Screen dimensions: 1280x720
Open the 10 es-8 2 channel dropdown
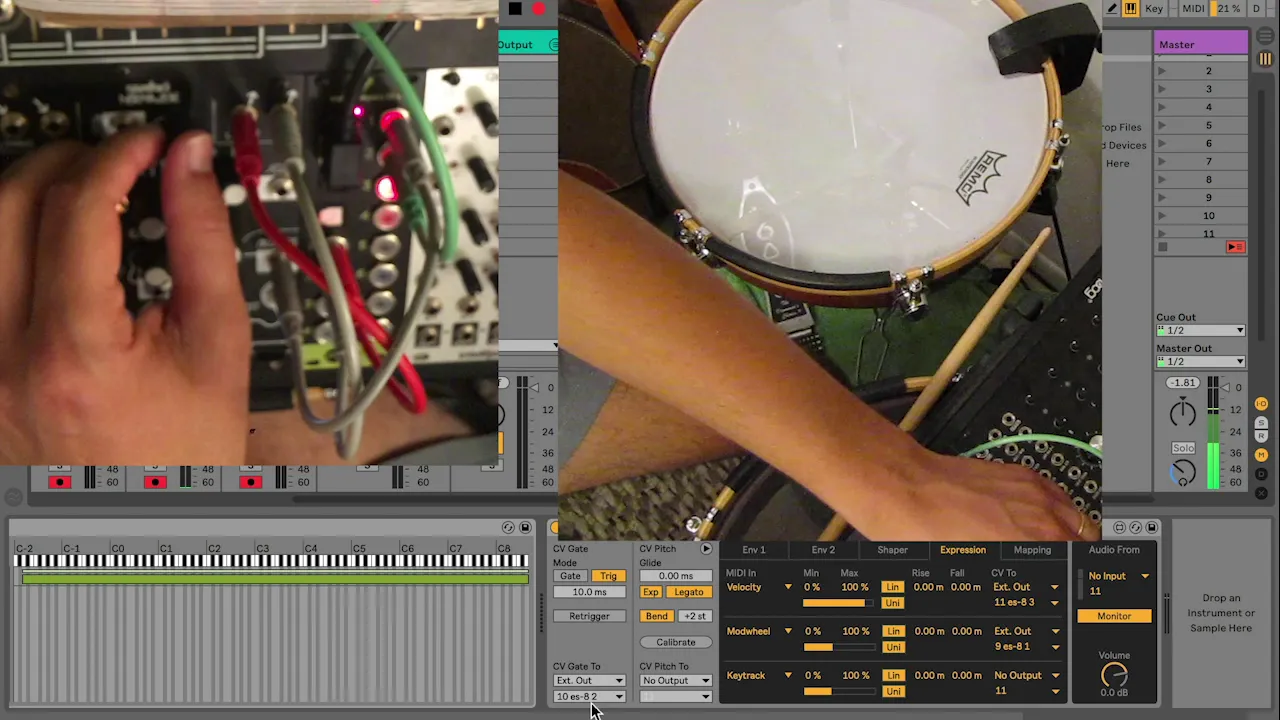pyautogui.click(x=589, y=696)
